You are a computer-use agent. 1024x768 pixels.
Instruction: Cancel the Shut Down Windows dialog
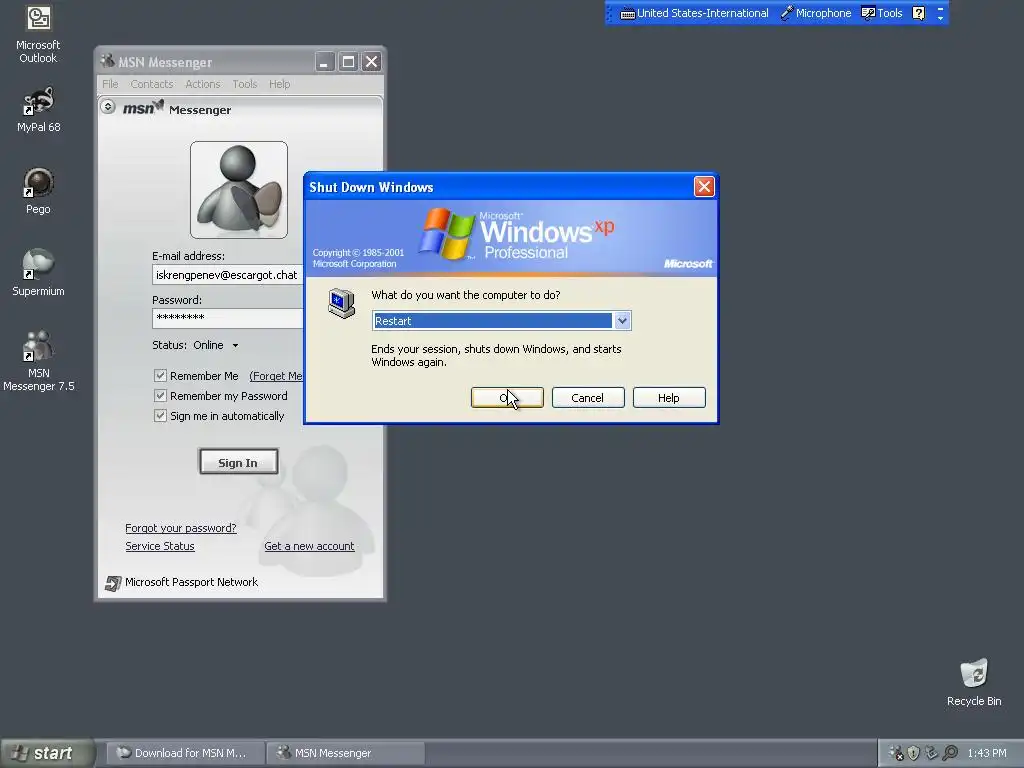tap(588, 398)
